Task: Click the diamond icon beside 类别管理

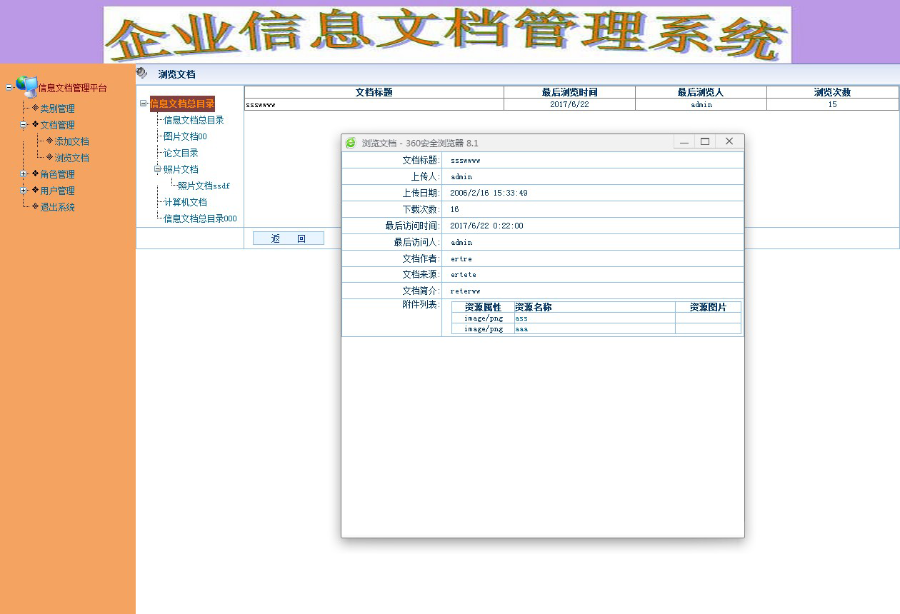Action: pos(34,107)
